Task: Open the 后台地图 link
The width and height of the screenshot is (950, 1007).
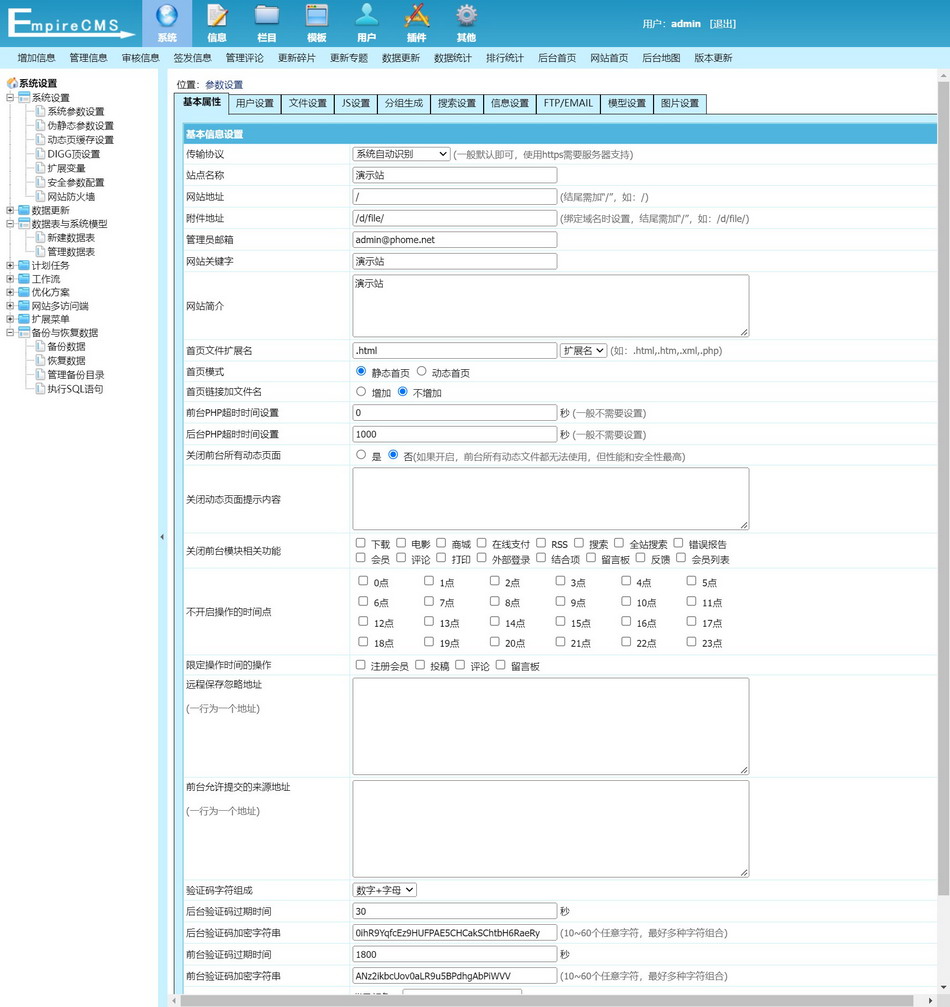Action: (661, 58)
